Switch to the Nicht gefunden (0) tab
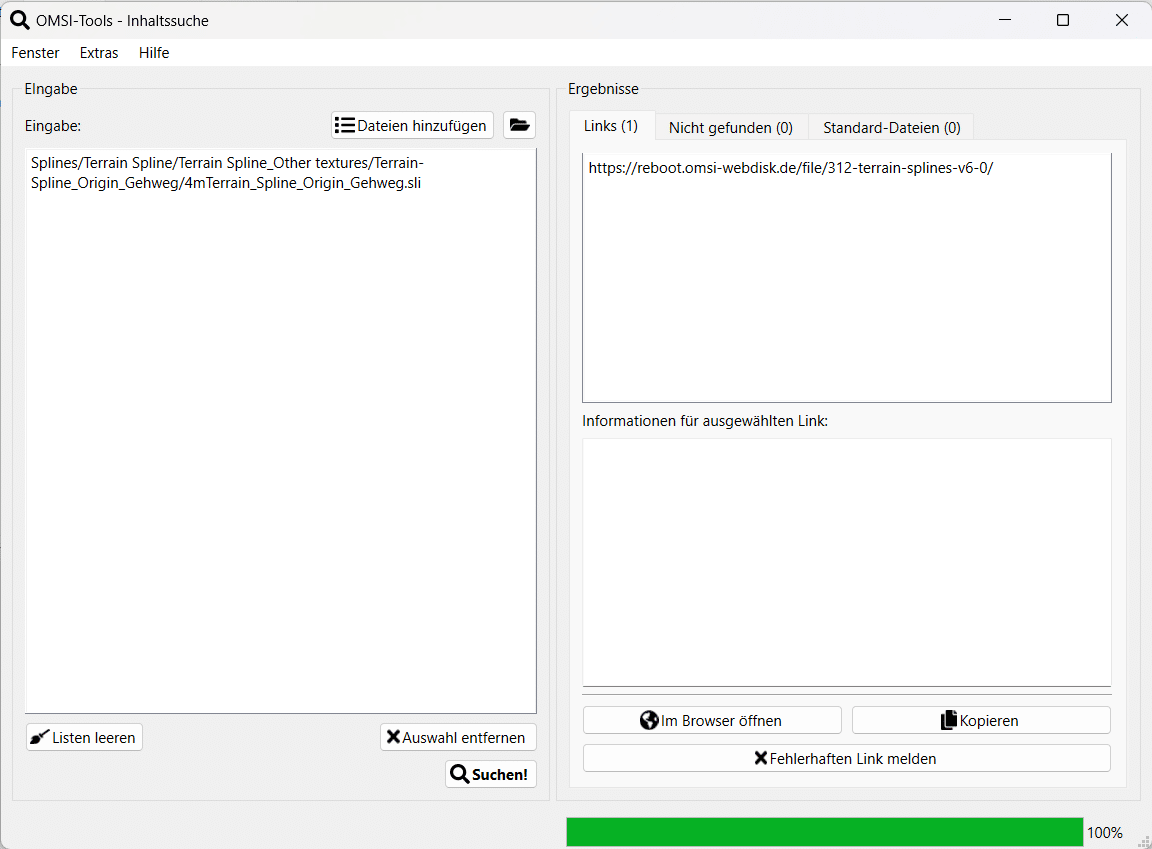 pyautogui.click(x=730, y=127)
